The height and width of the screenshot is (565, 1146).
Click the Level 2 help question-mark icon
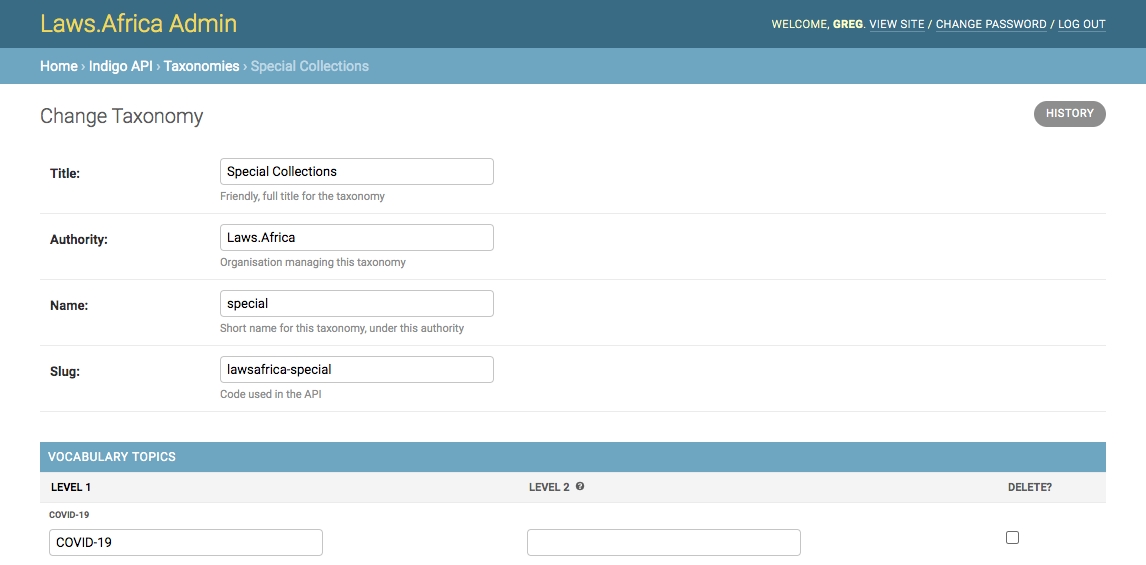(580, 487)
